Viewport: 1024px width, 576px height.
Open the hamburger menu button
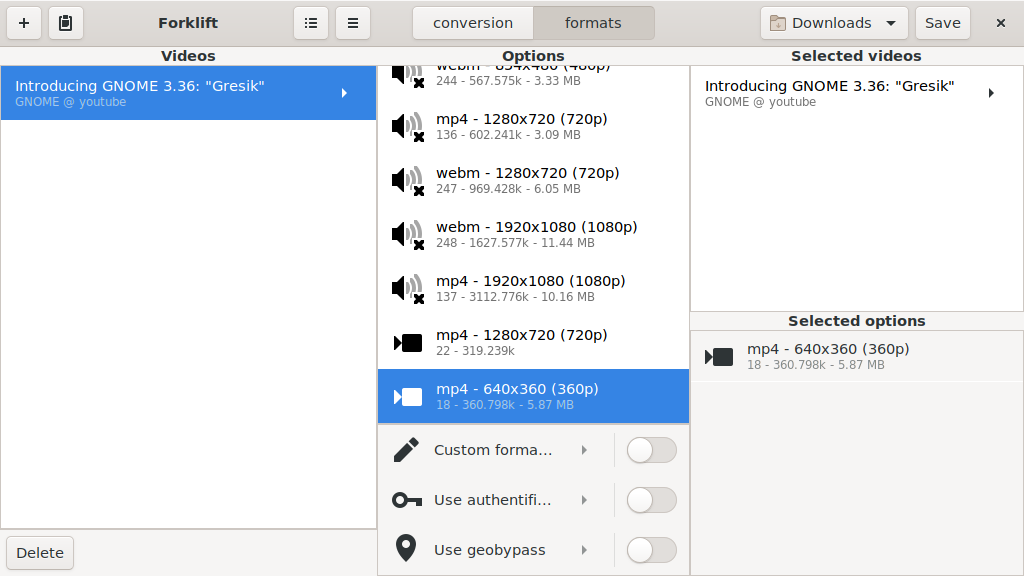coord(353,23)
